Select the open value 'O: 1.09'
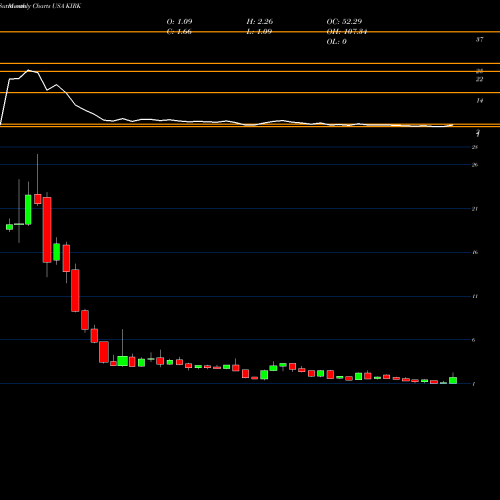 (179, 22)
